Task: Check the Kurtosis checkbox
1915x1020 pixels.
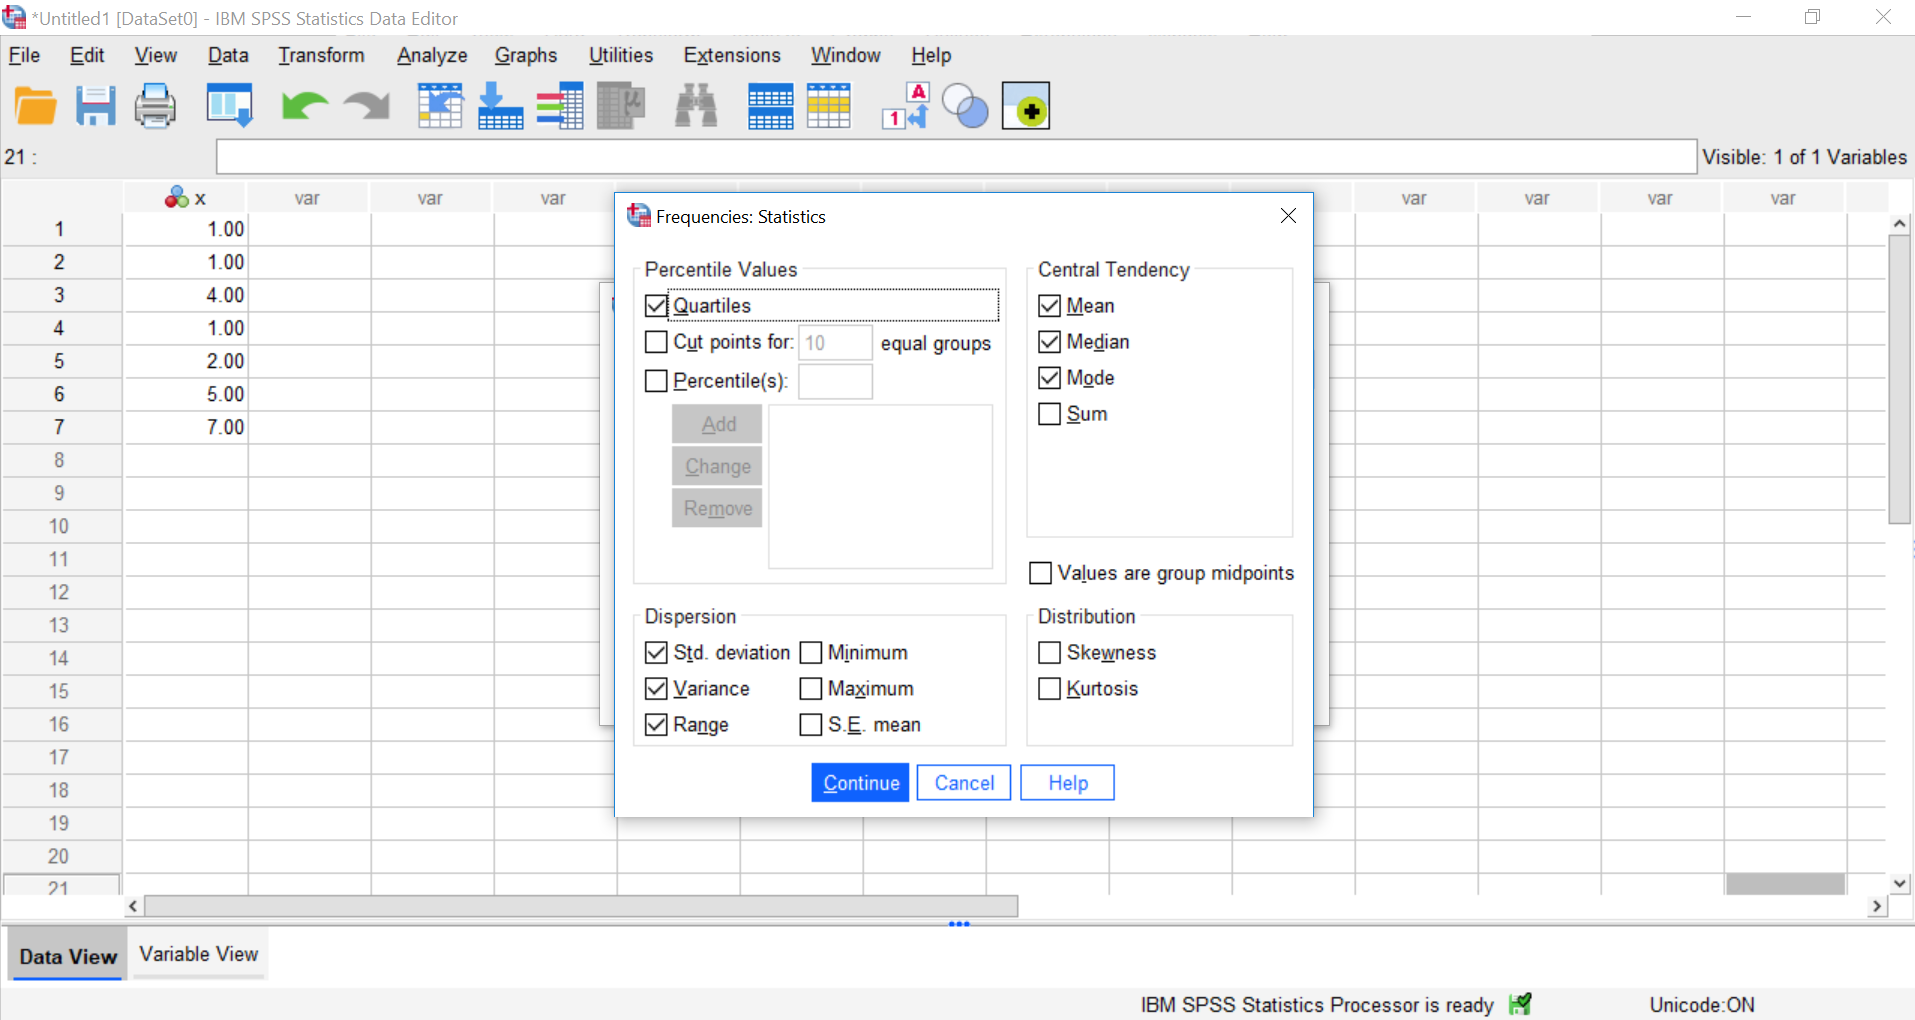Action: pos(1049,689)
